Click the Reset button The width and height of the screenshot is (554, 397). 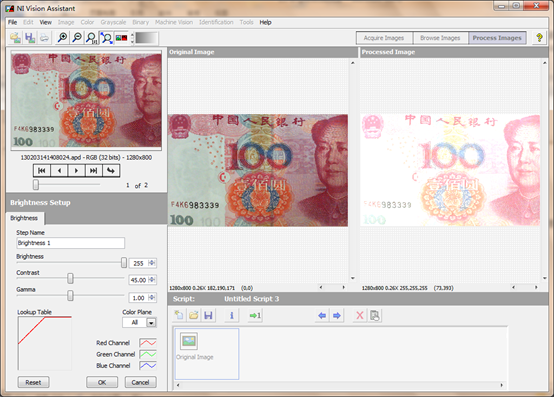[33, 382]
